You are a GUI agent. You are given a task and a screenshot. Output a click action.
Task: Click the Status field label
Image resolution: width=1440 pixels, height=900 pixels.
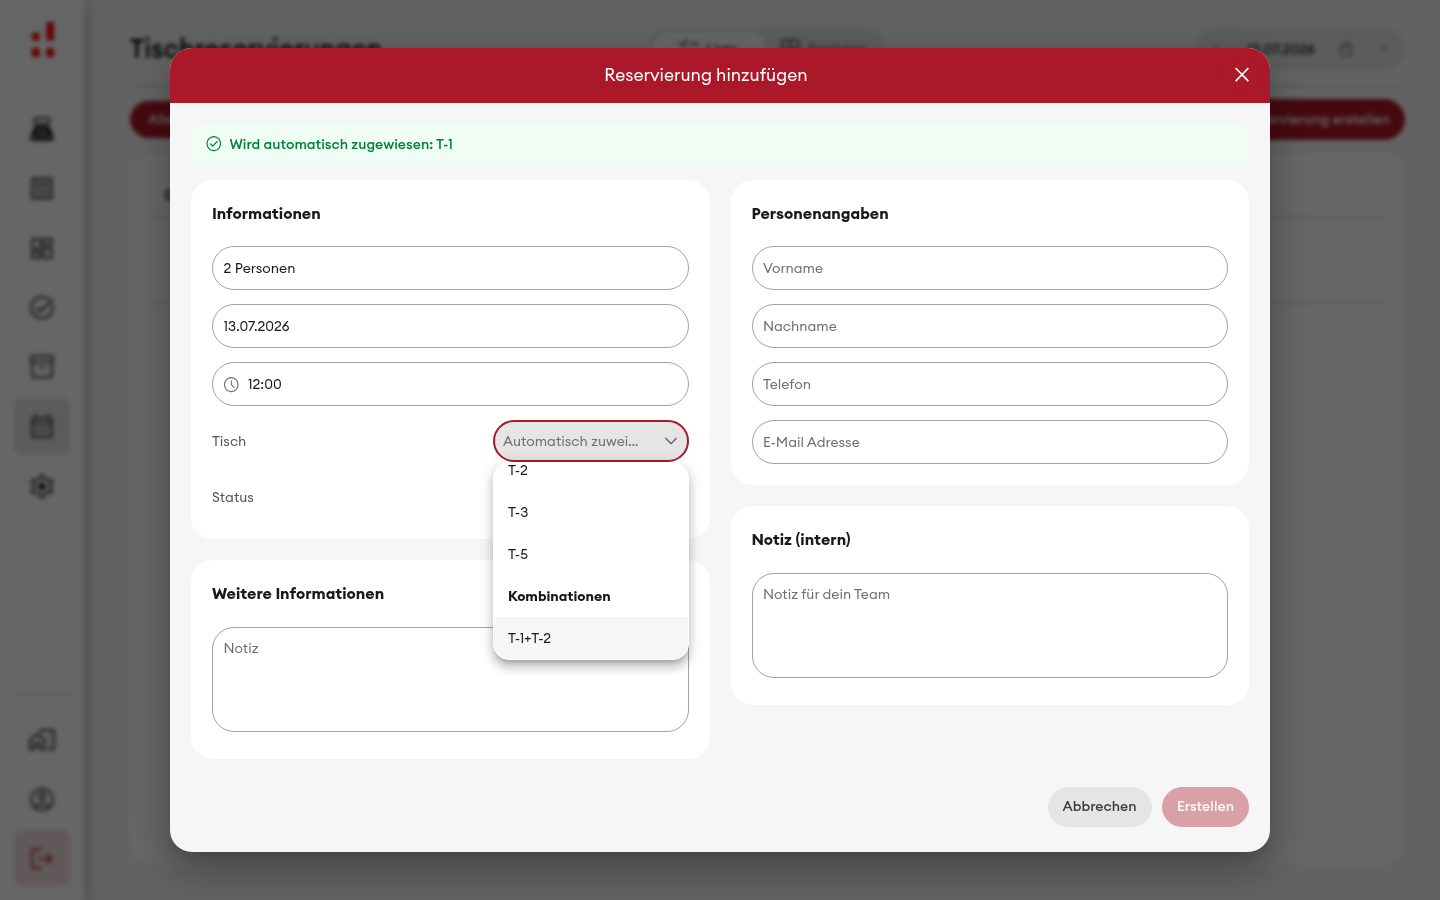233,497
